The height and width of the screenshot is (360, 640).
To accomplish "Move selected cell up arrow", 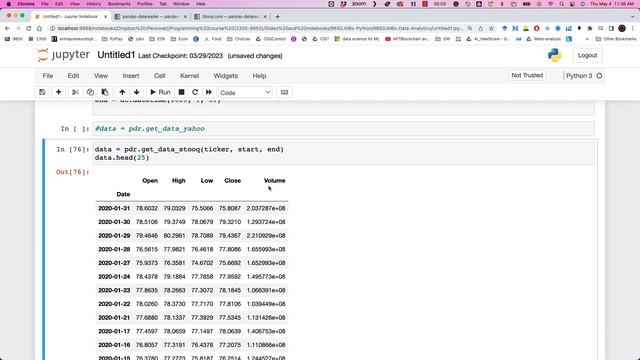I will [122, 92].
